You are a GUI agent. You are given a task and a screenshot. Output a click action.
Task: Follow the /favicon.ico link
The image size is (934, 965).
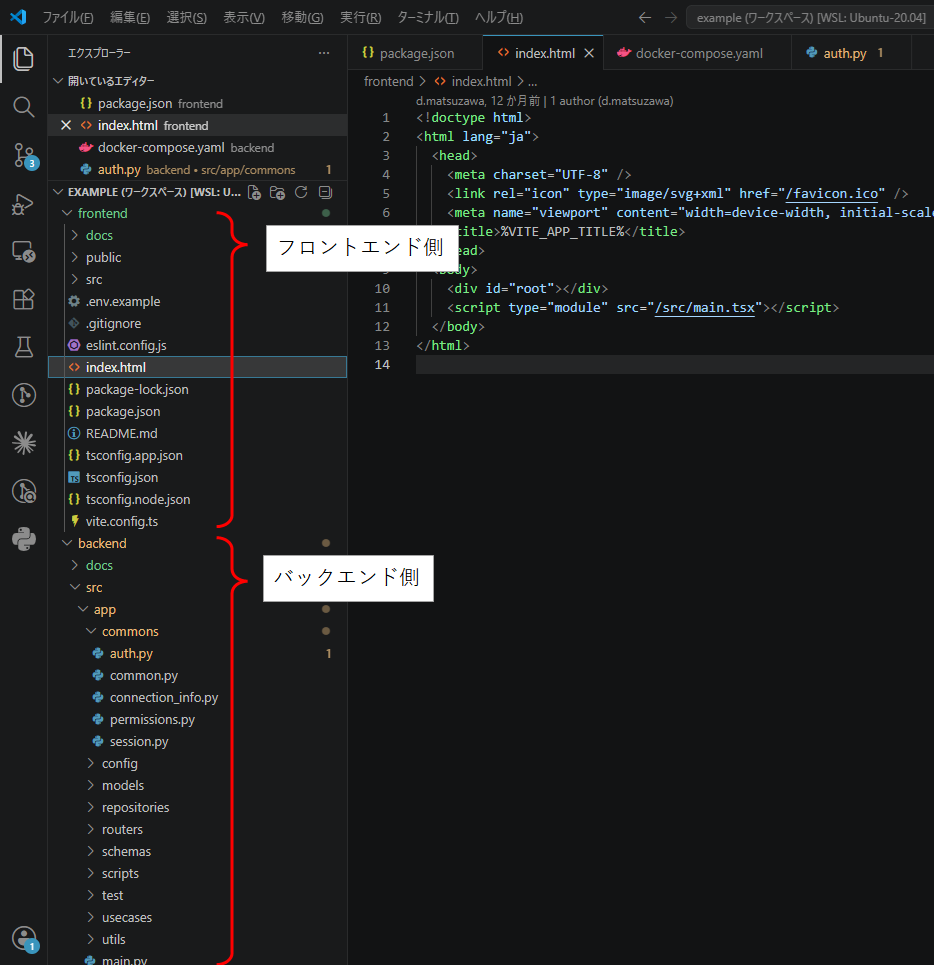[831, 194]
